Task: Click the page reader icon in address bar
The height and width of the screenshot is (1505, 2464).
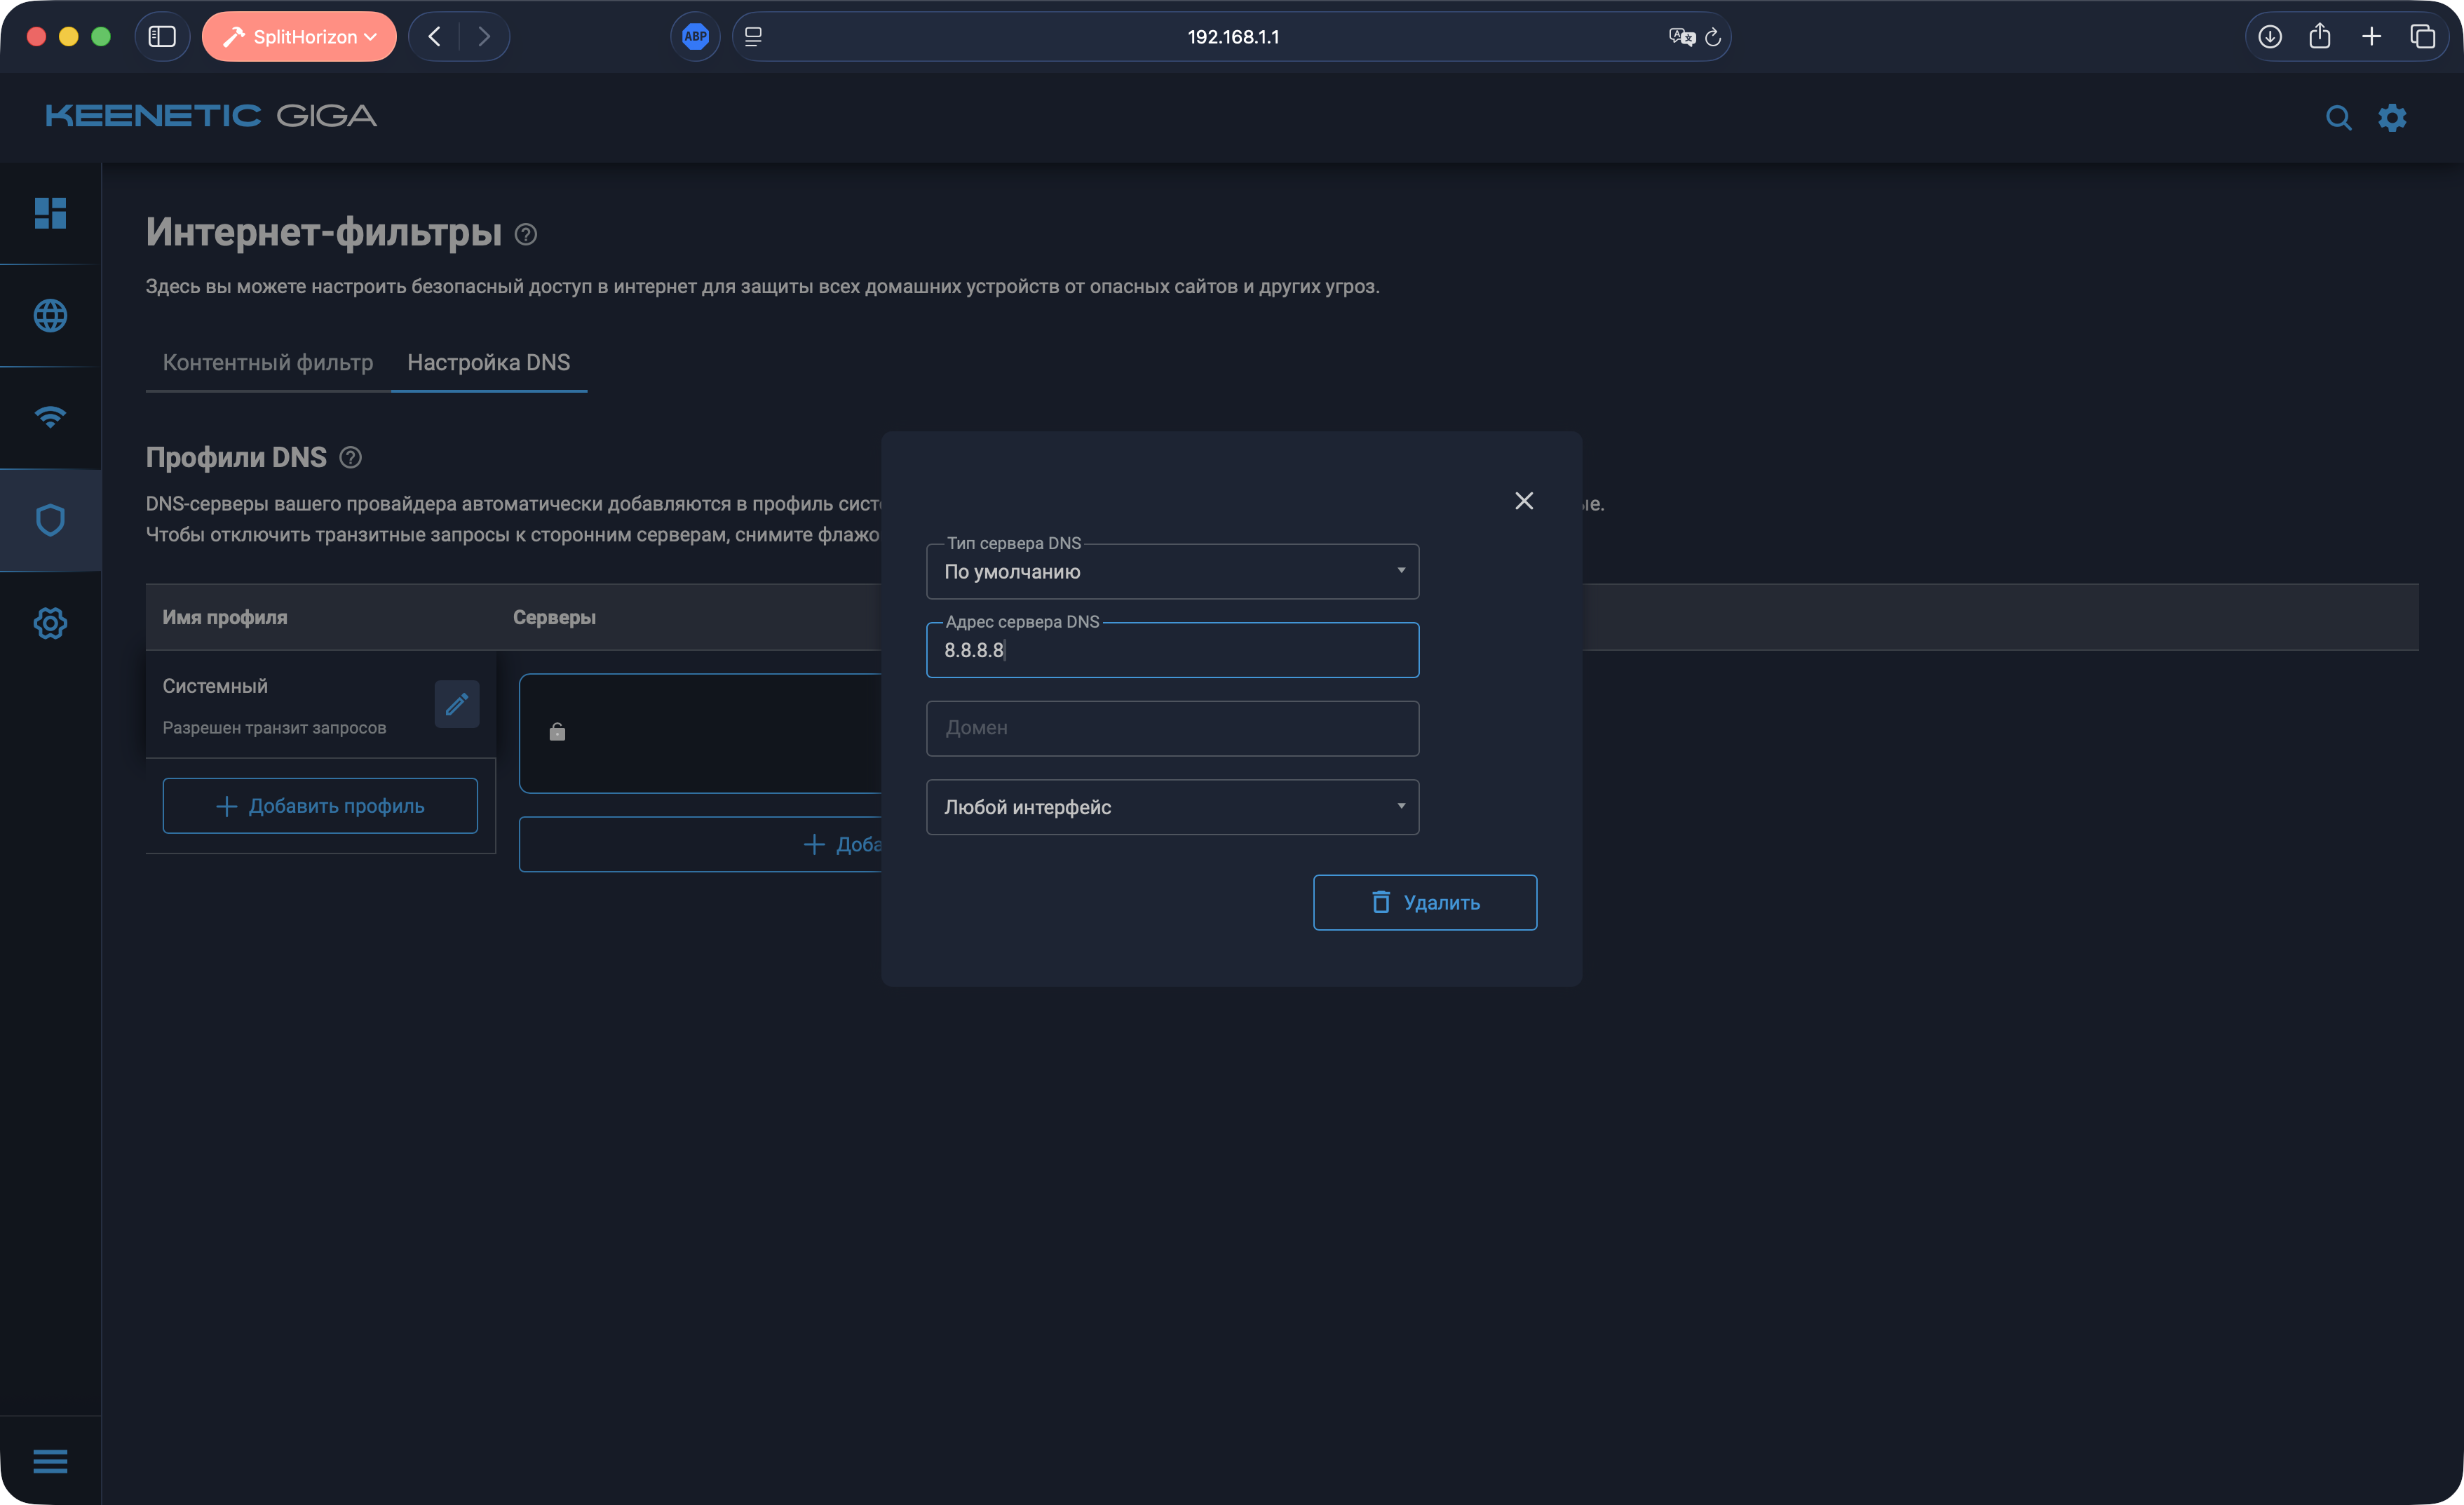Action: (753, 37)
